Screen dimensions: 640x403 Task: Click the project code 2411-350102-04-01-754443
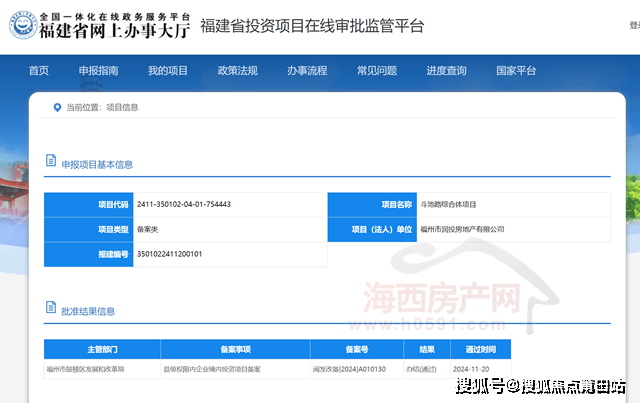[184, 204]
